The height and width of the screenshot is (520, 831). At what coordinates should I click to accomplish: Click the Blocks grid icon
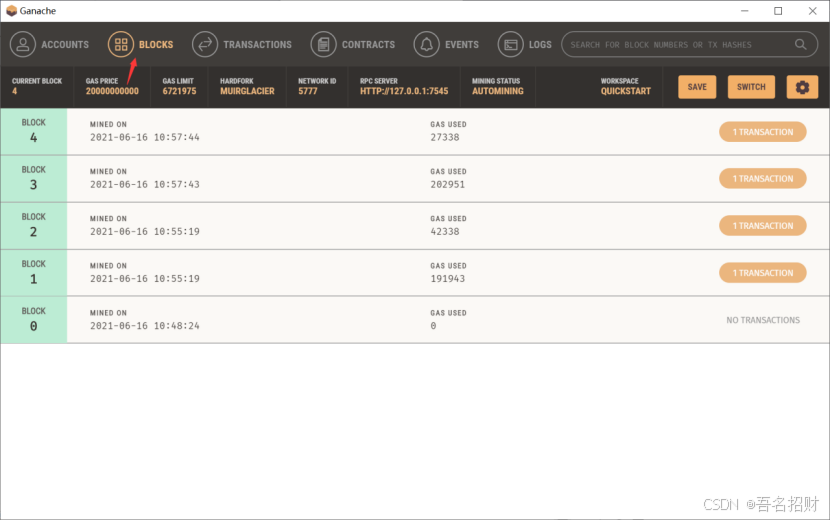121,44
